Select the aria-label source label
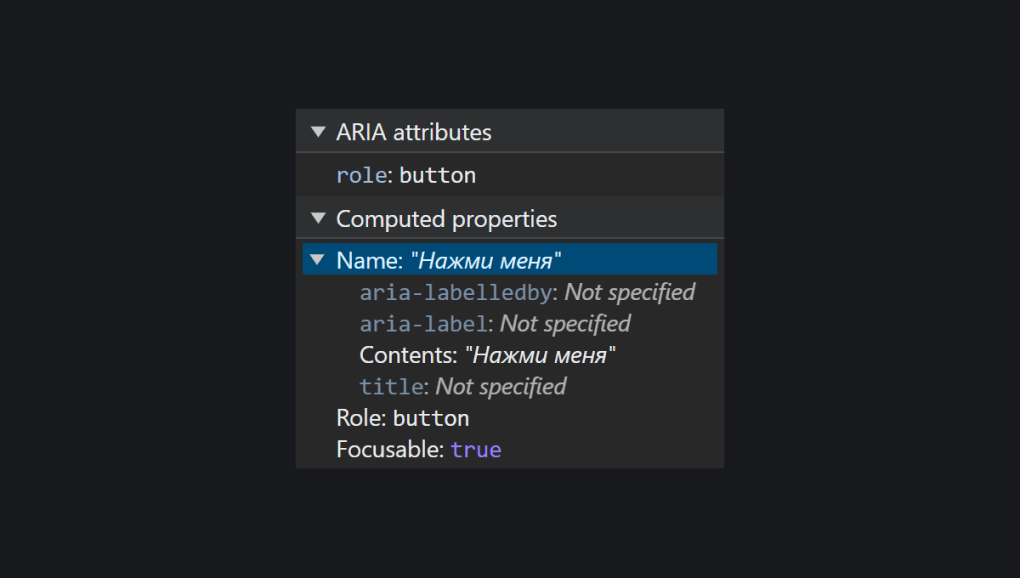The height and width of the screenshot is (578, 1020). click(x=423, y=323)
